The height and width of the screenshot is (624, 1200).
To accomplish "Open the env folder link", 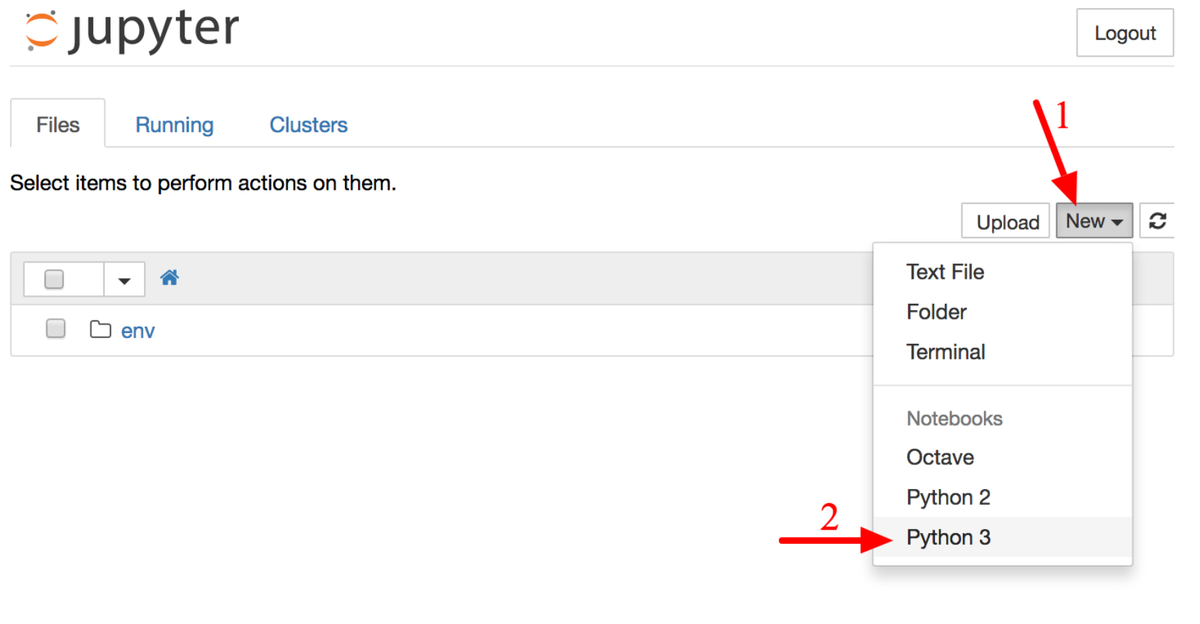I will coord(138,330).
